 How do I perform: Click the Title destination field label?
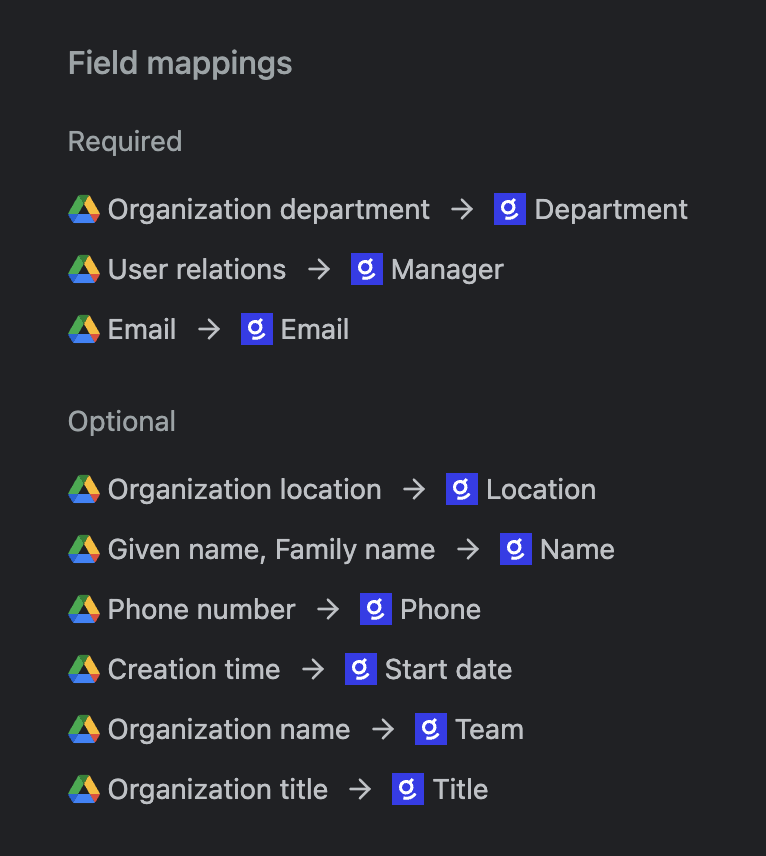[x=460, y=790]
